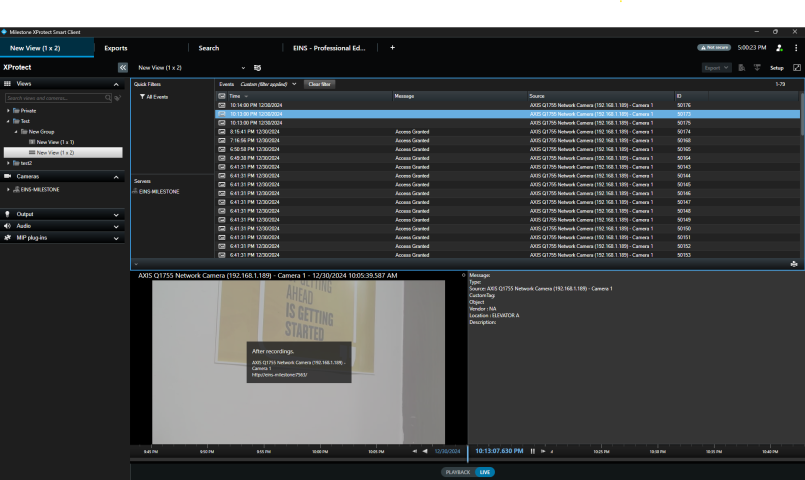The height and width of the screenshot is (480, 805).
Task: Pause the timeline playback
Action: [x=532, y=451]
